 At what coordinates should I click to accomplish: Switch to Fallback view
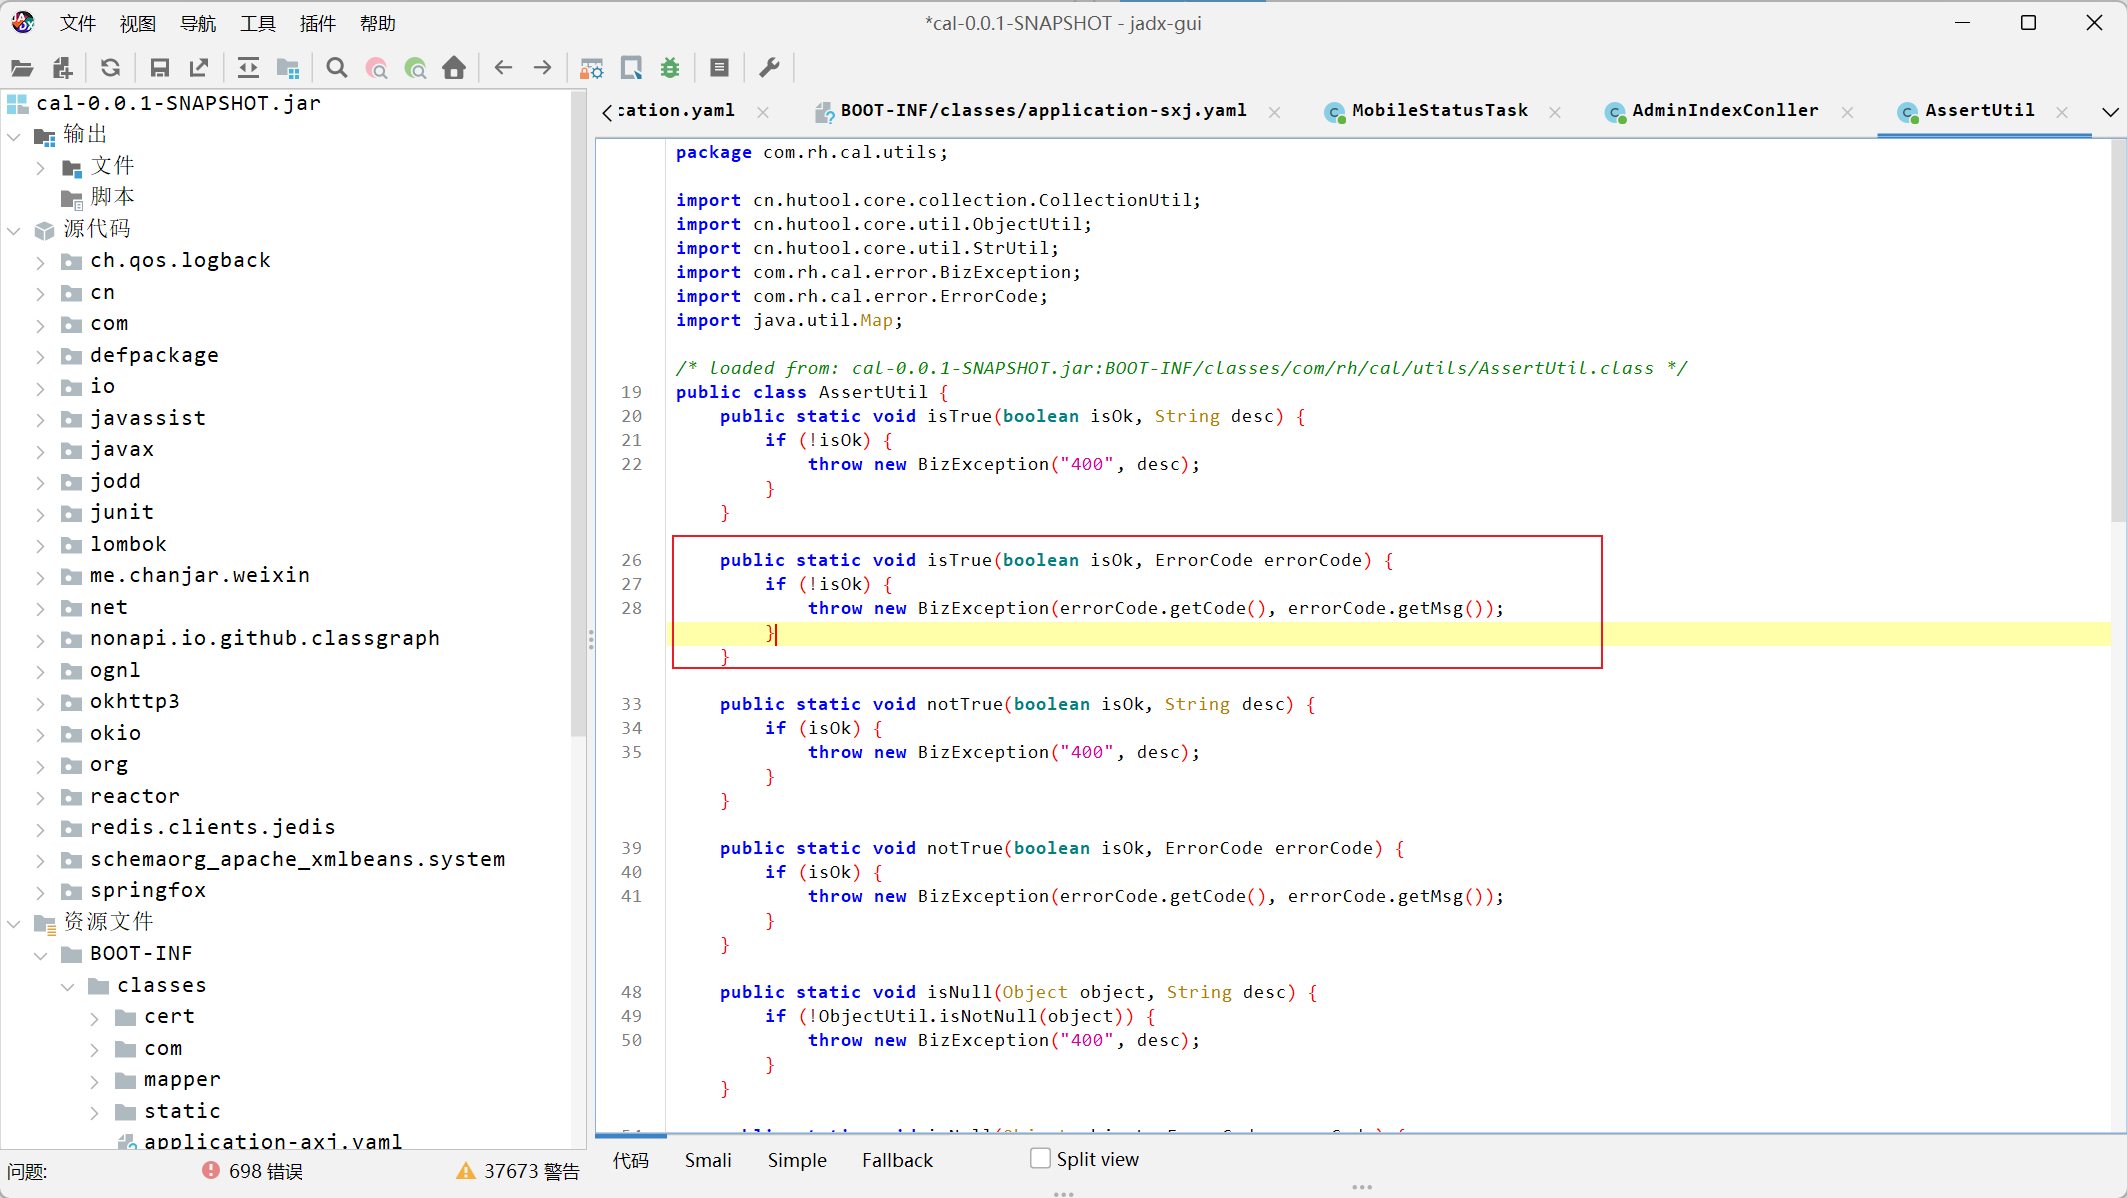tap(897, 1160)
